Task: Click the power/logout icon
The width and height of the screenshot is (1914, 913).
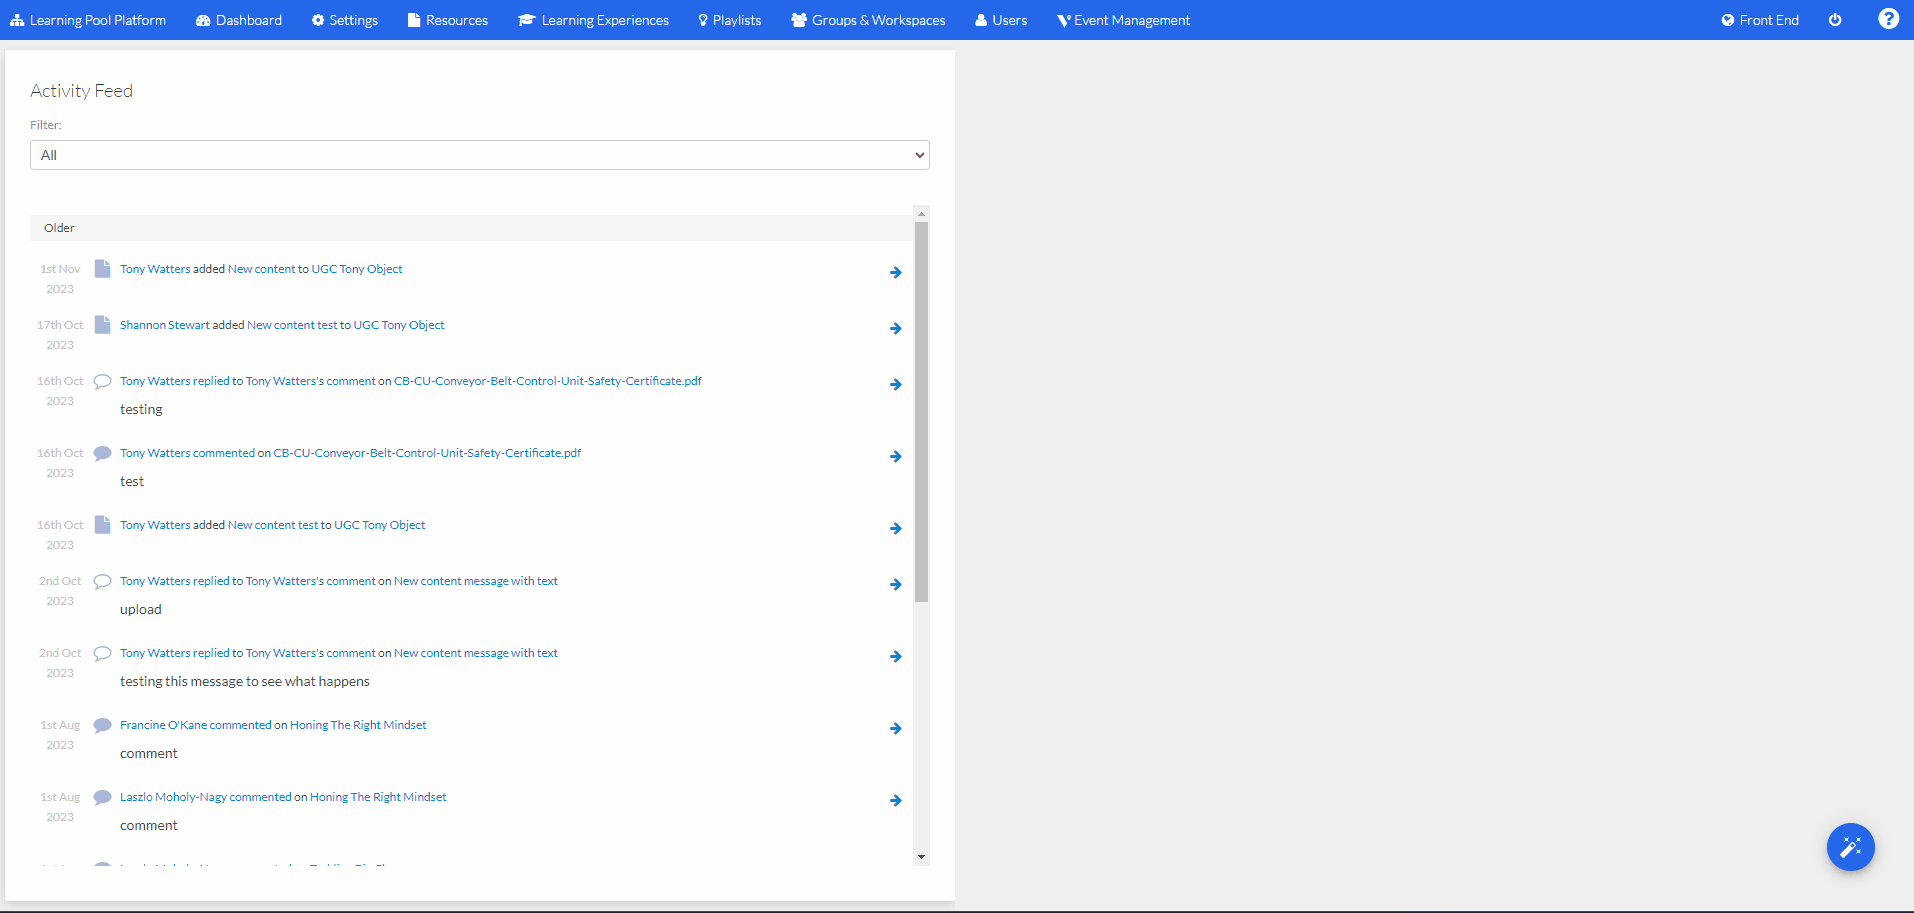Action: pos(1835,19)
